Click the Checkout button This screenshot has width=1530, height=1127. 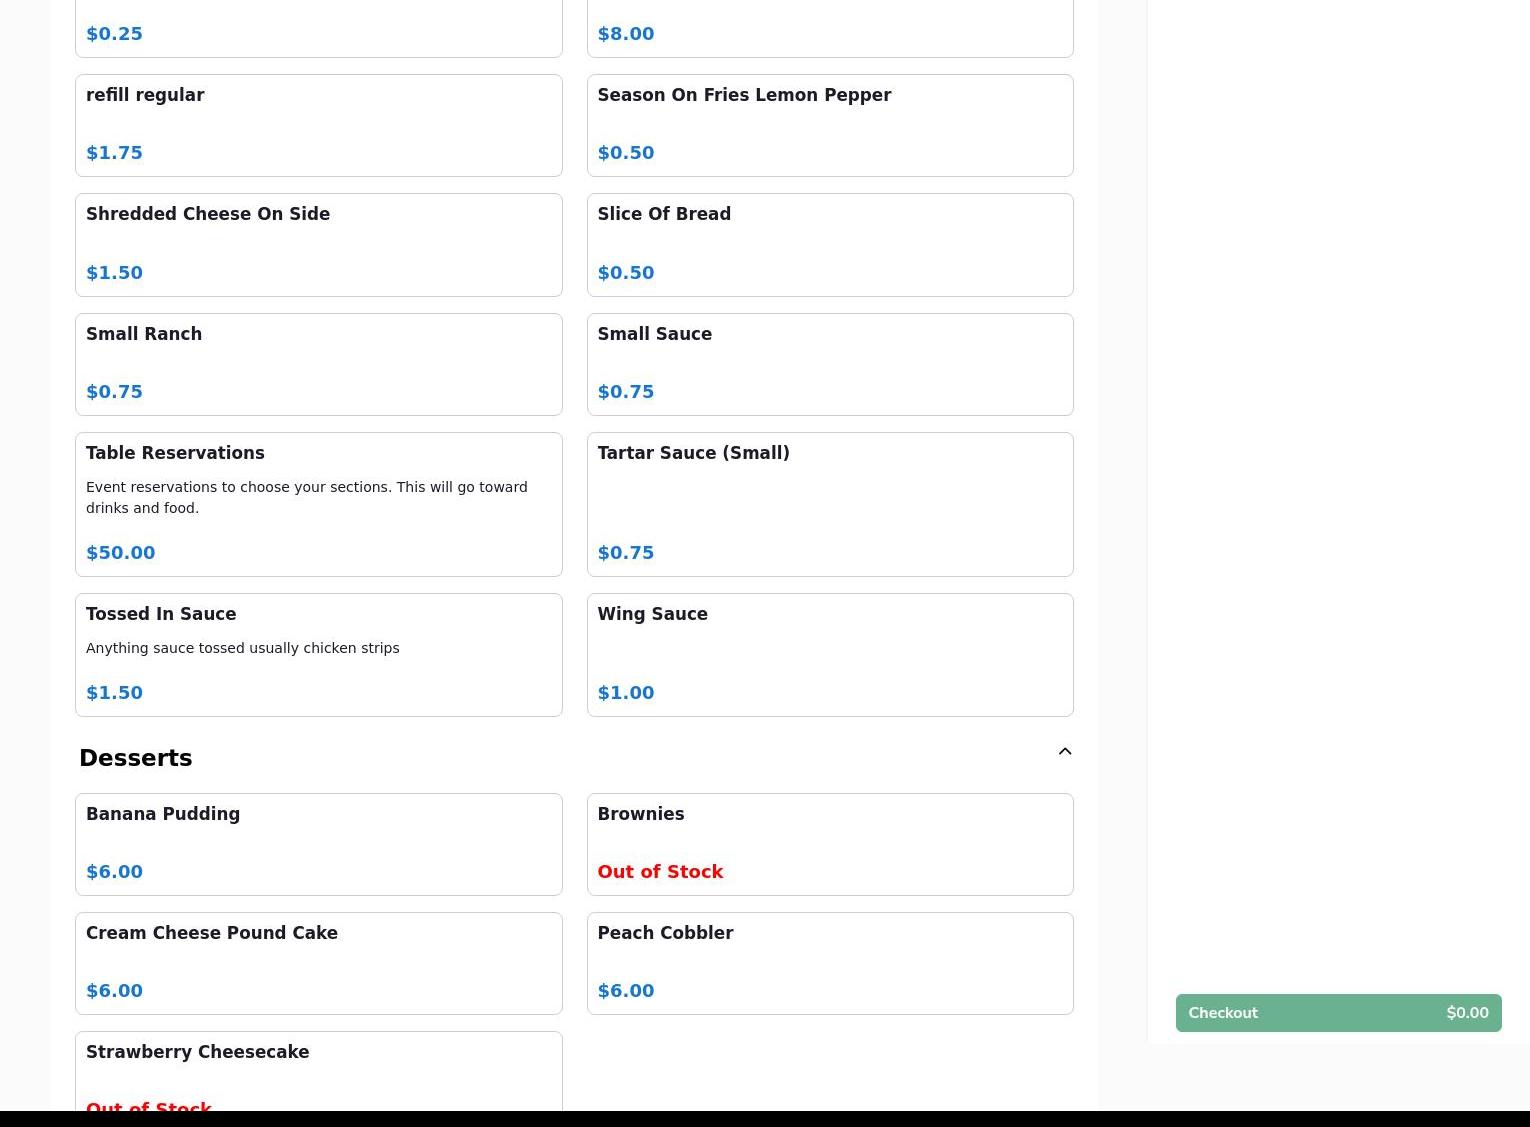[1337, 1012]
